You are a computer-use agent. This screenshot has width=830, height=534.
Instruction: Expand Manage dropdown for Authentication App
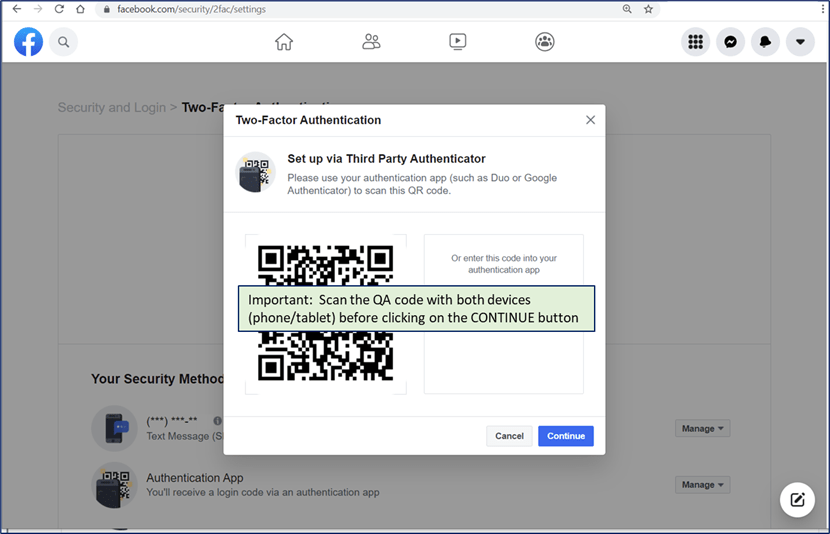(702, 485)
